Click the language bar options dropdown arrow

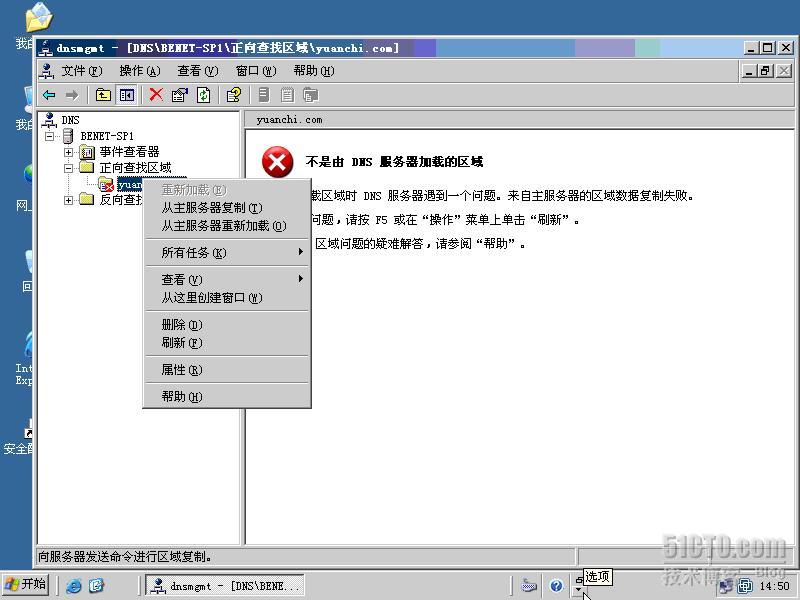tap(578, 590)
